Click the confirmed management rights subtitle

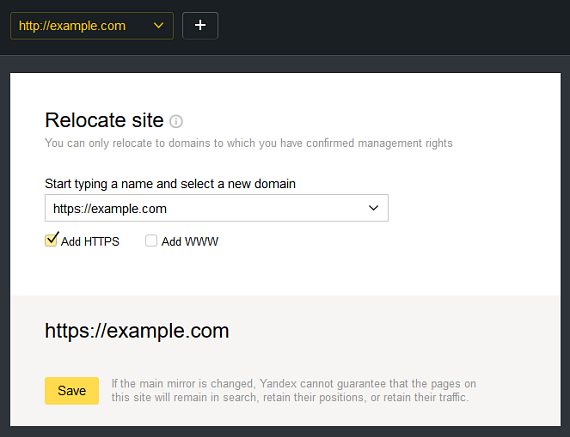249,143
